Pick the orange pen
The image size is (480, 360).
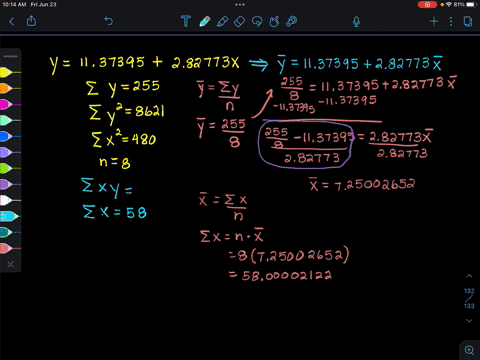[x=10, y=88]
